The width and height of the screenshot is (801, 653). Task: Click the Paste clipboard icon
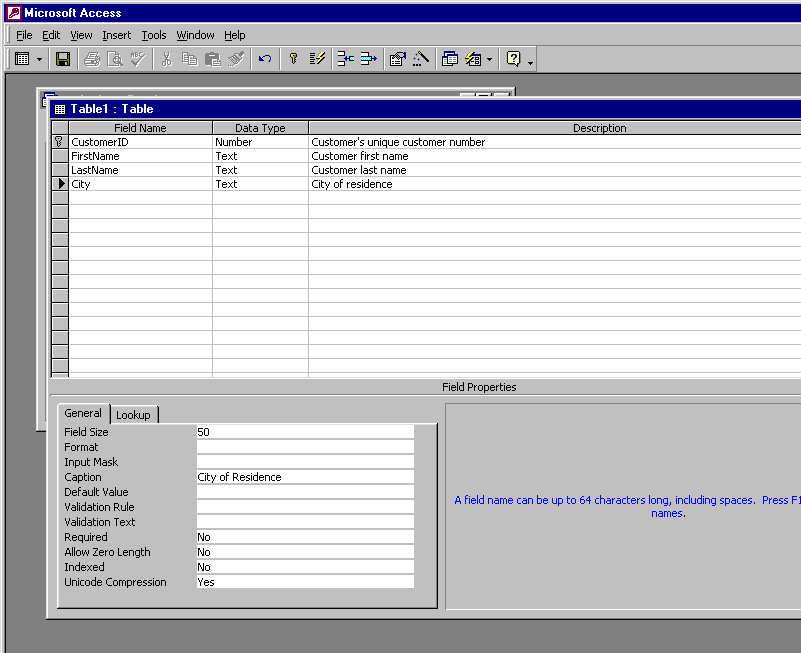click(x=213, y=59)
